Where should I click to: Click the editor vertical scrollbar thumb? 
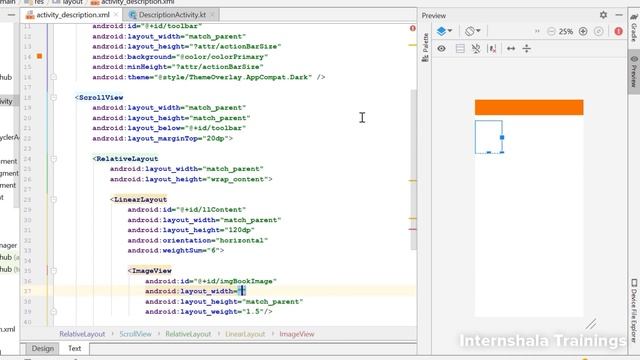tap(413, 169)
